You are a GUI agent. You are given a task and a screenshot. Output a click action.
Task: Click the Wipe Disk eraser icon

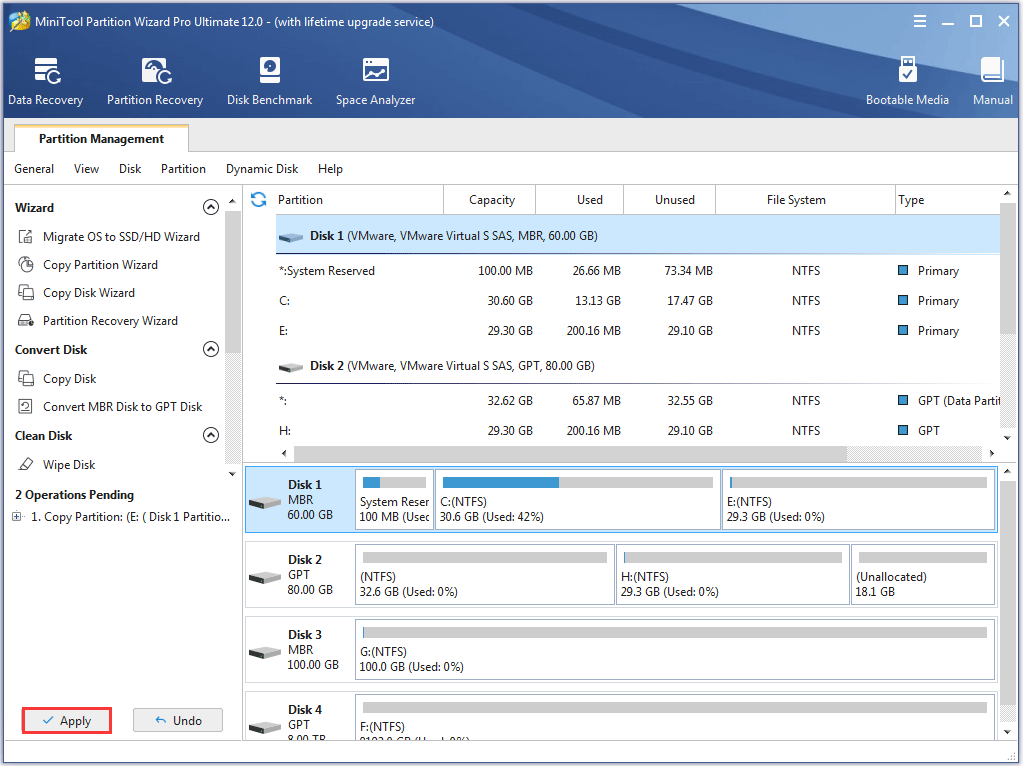click(x=25, y=465)
